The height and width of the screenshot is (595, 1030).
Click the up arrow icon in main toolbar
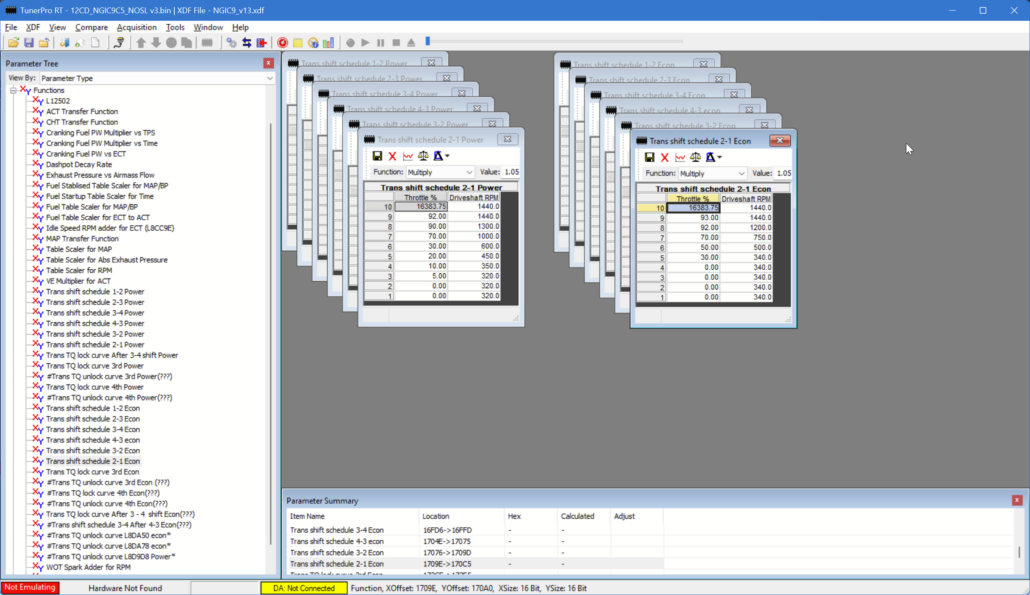pos(141,43)
